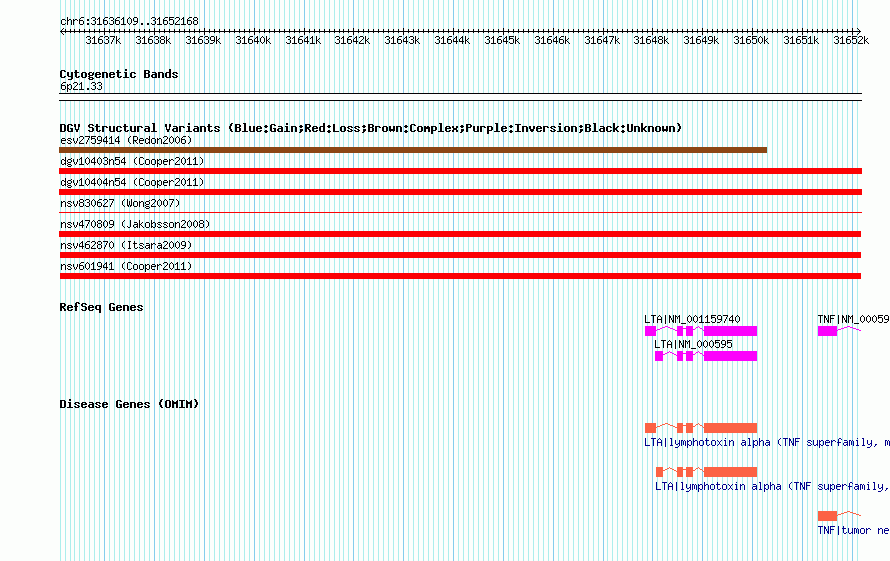Screen dimensions: 890x561
Task: Click the thin red line under nsv830627
Action: point(460,213)
